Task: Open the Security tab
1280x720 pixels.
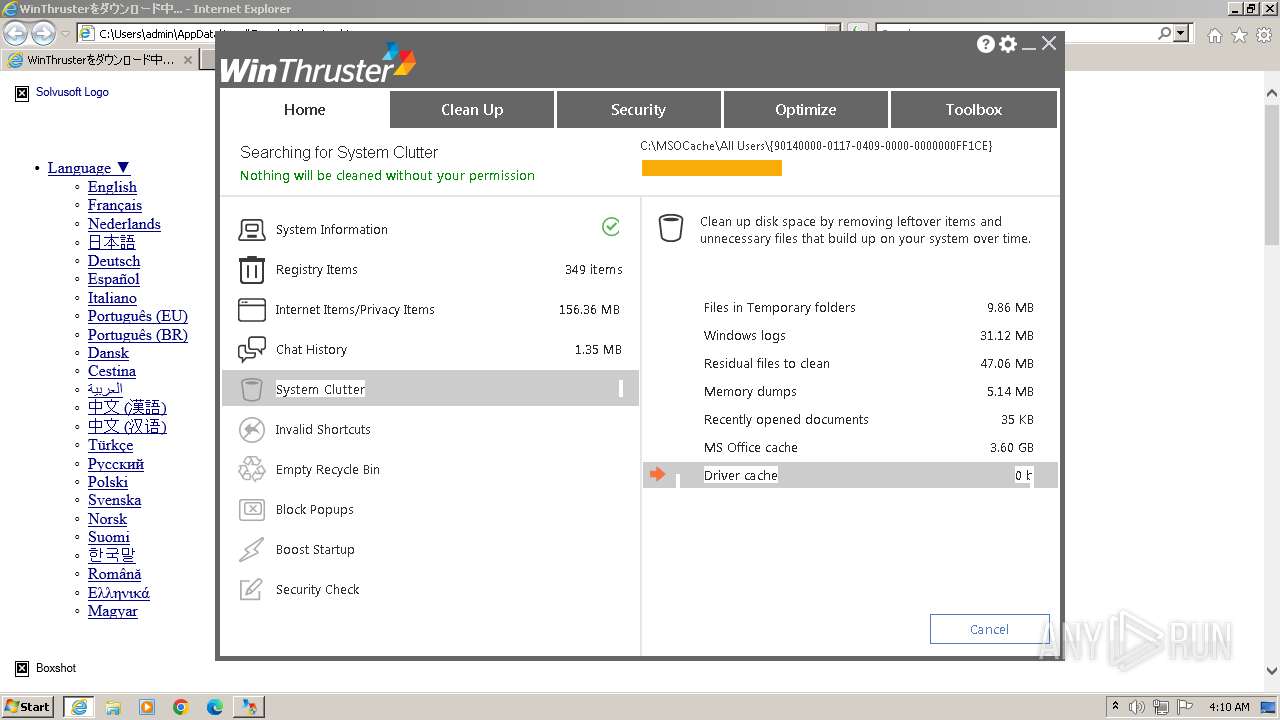Action: pos(638,110)
